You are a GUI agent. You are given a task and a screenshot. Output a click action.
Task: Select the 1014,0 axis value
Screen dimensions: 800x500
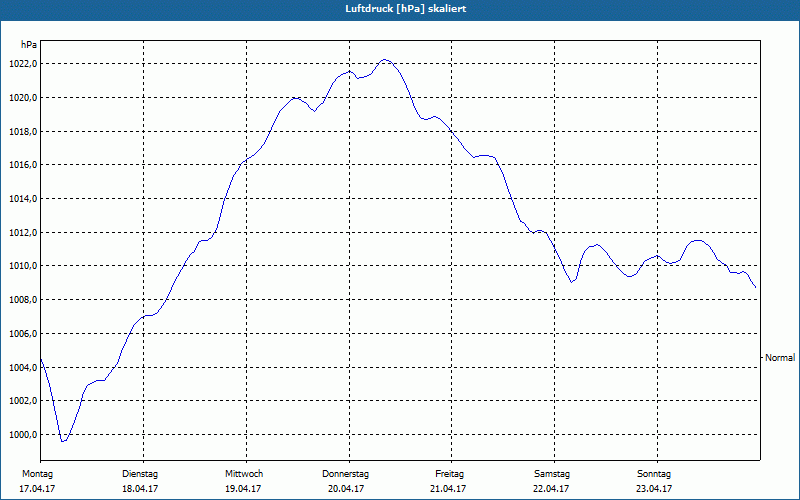pos(23,198)
